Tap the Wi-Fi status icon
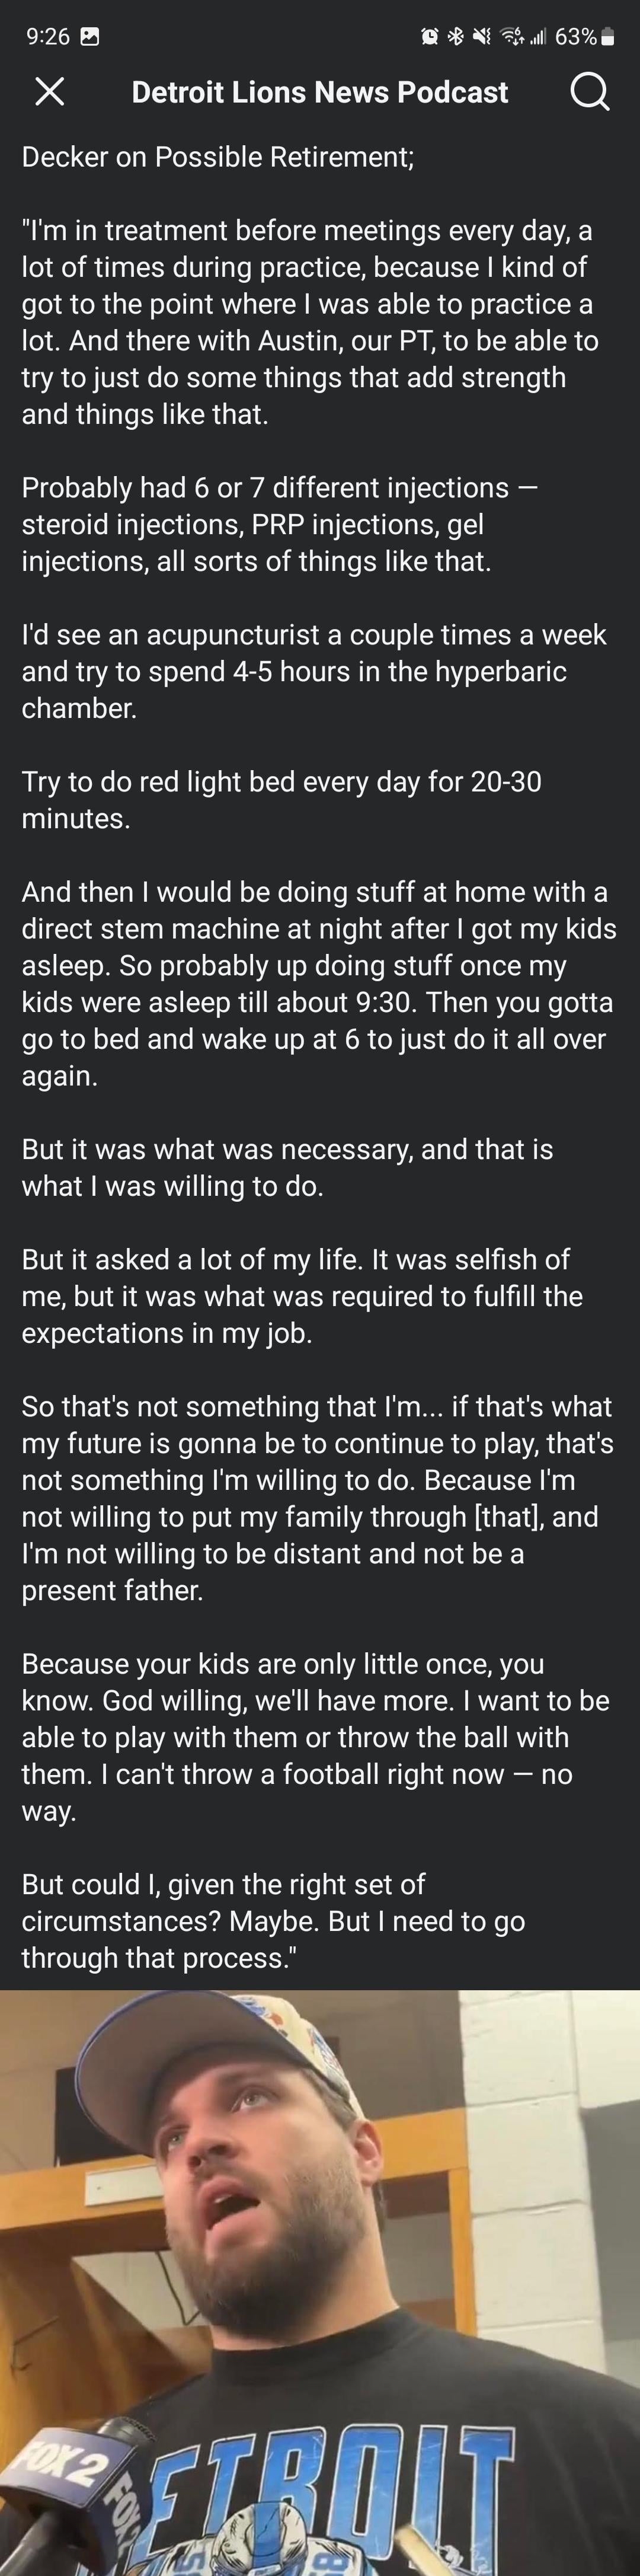This screenshot has width=640, height=2576. (x=512, y=37)
